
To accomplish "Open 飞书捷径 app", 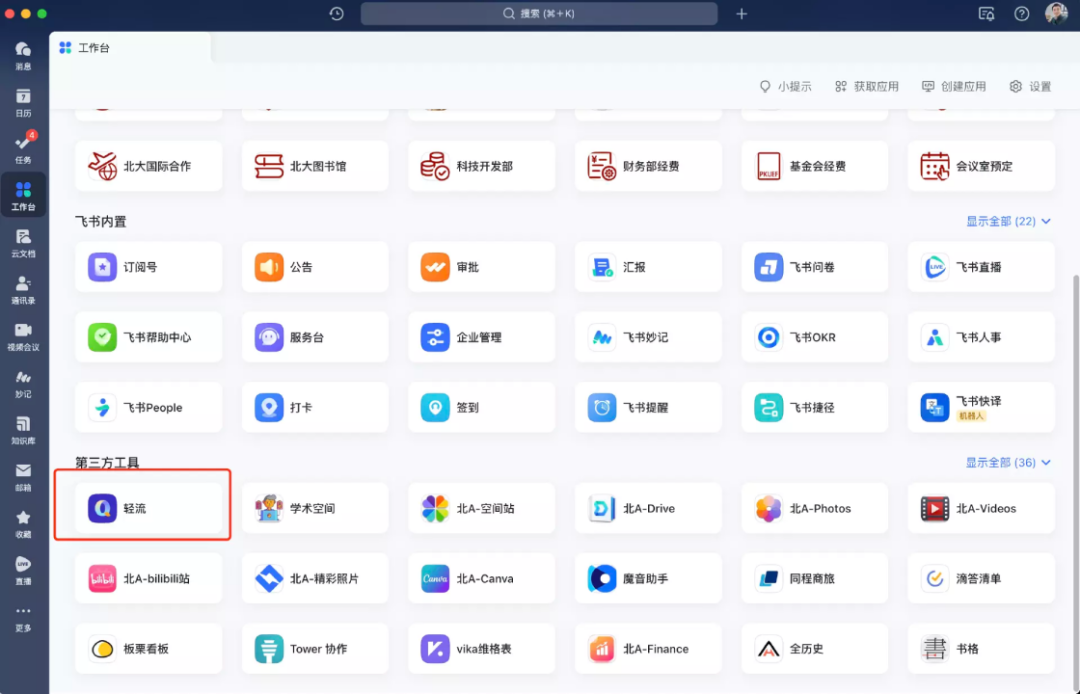I will 815,408.
